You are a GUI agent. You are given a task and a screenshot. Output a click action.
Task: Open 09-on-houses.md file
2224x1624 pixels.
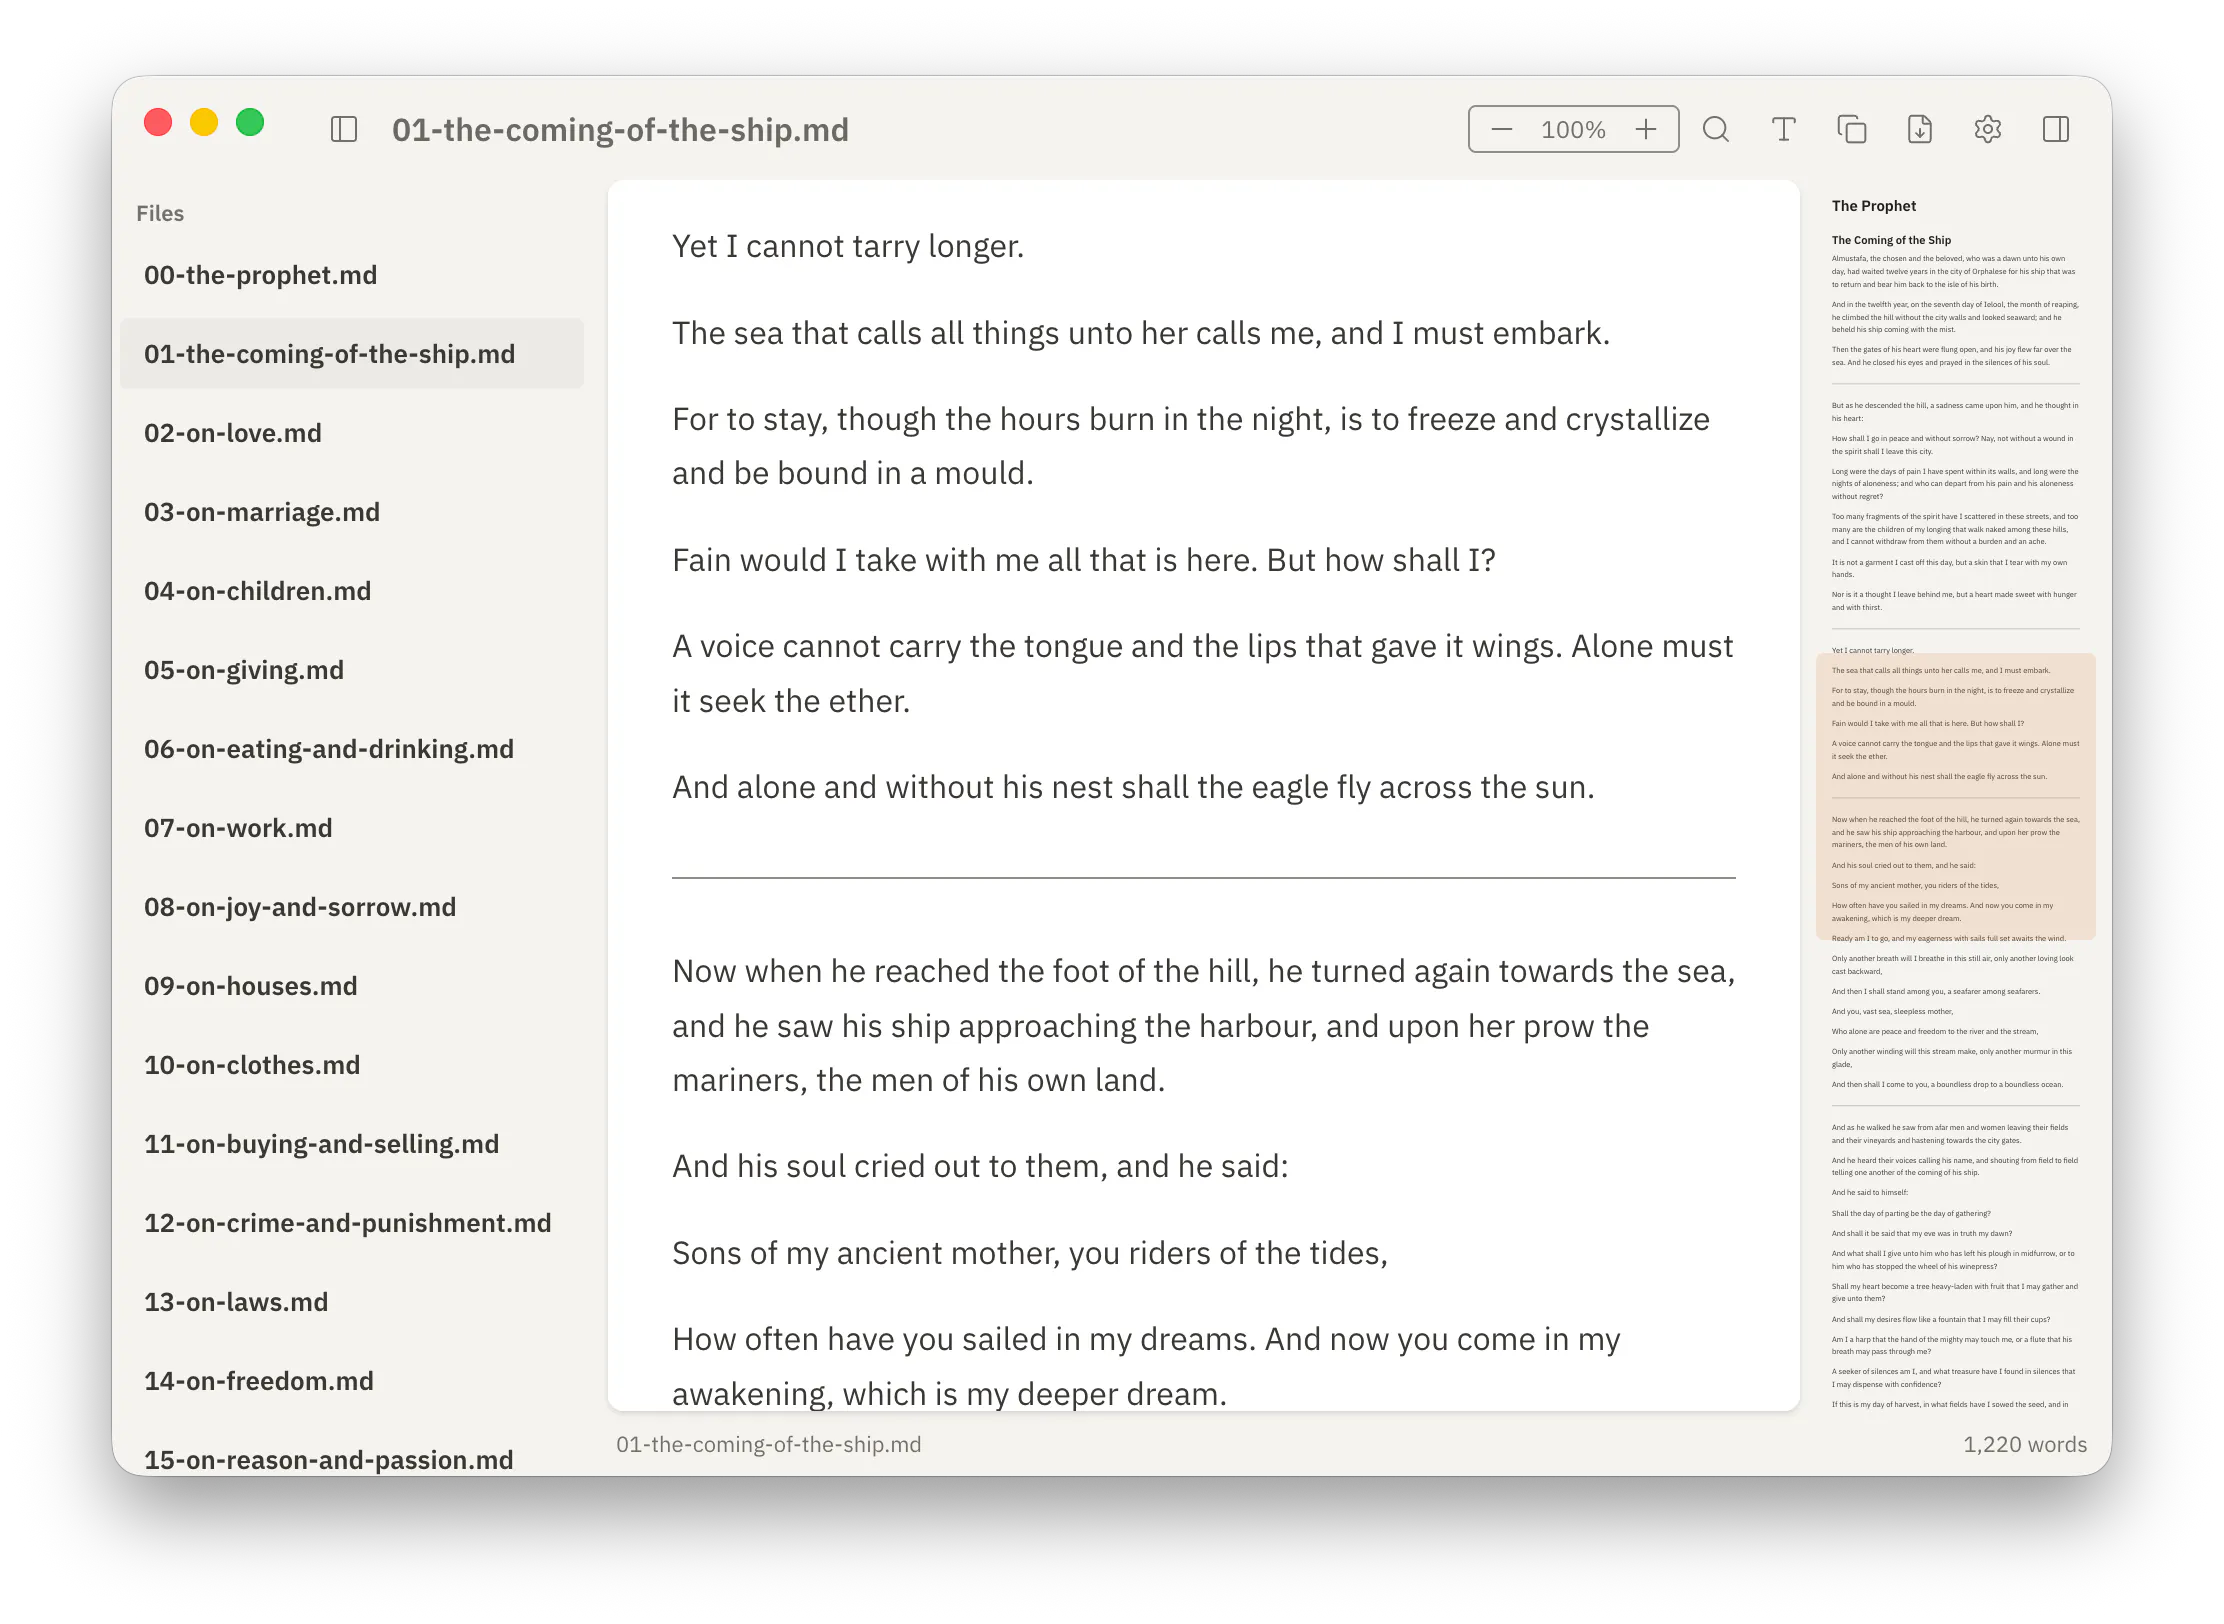tap(352, 986)
